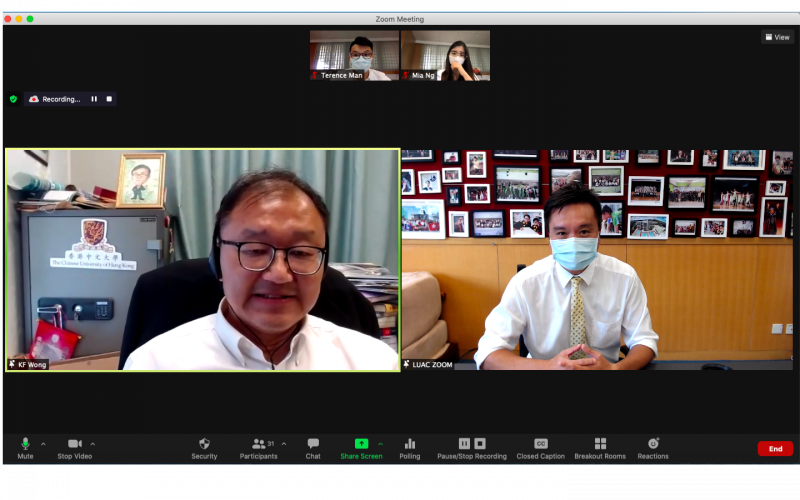Mute the microphone
800x500 pixels.
click(25, 448)
